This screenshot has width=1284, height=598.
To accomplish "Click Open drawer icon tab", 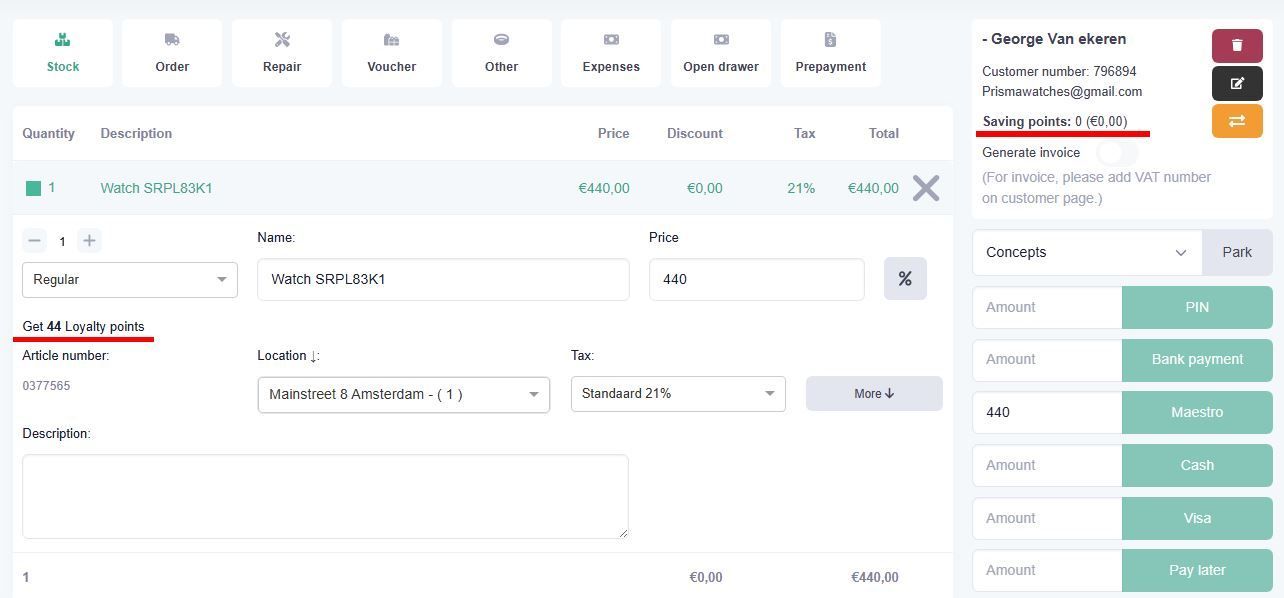I will [x=721, y=53].
